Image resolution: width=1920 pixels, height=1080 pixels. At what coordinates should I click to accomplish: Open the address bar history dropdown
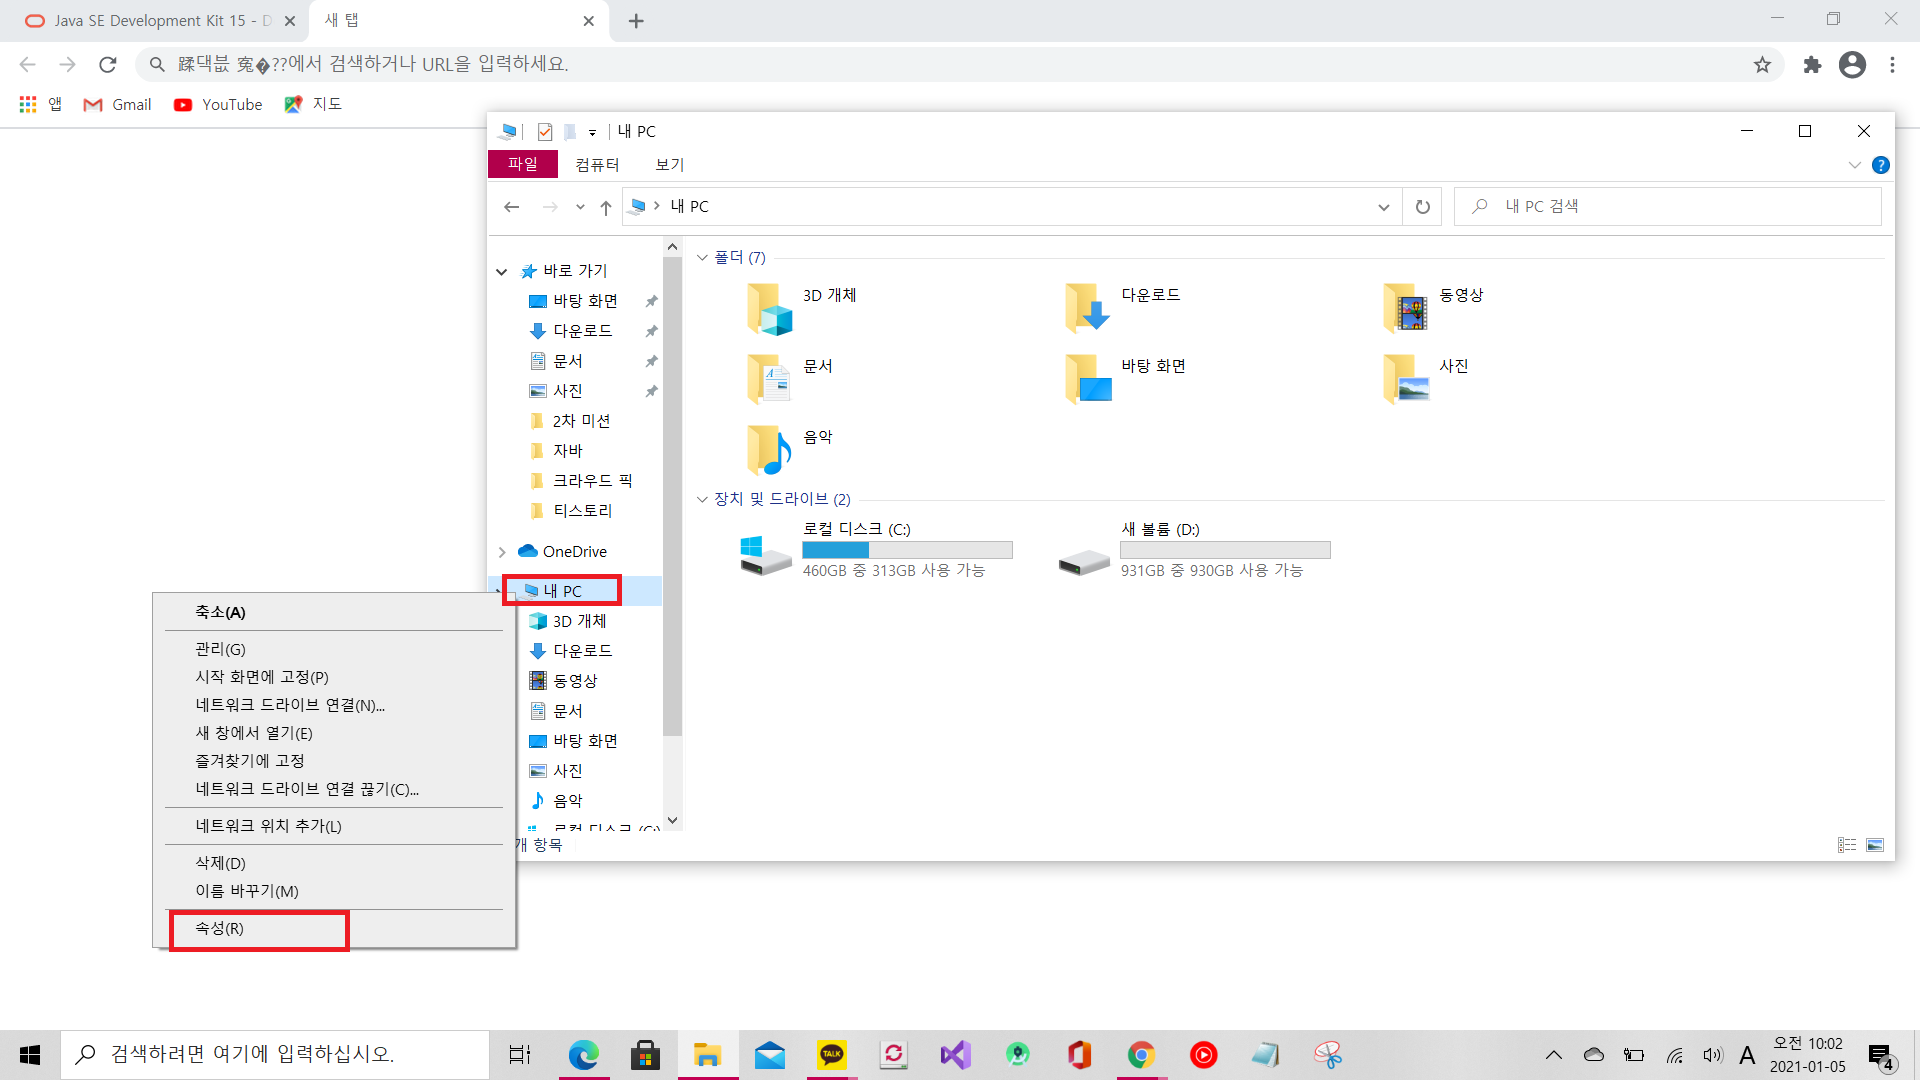[x=1383, y=207]
